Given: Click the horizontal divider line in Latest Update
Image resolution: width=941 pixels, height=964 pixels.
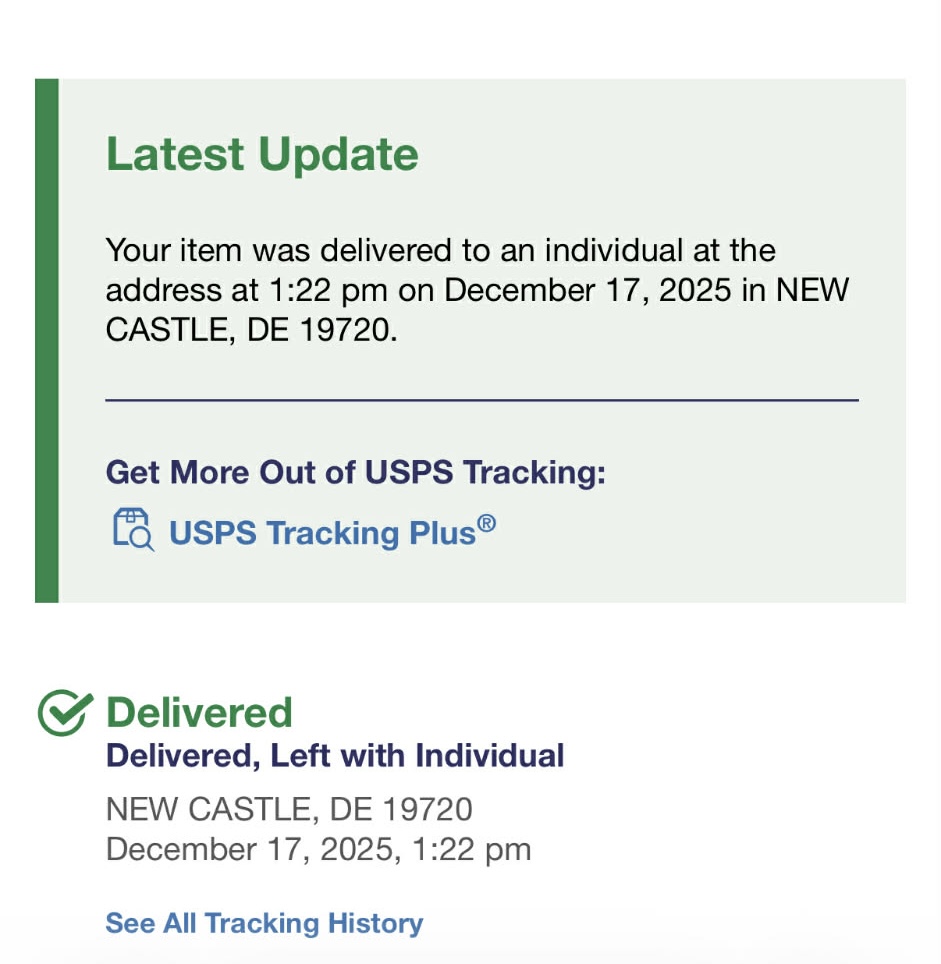Looking at the screenshot, I should (481, 401).
